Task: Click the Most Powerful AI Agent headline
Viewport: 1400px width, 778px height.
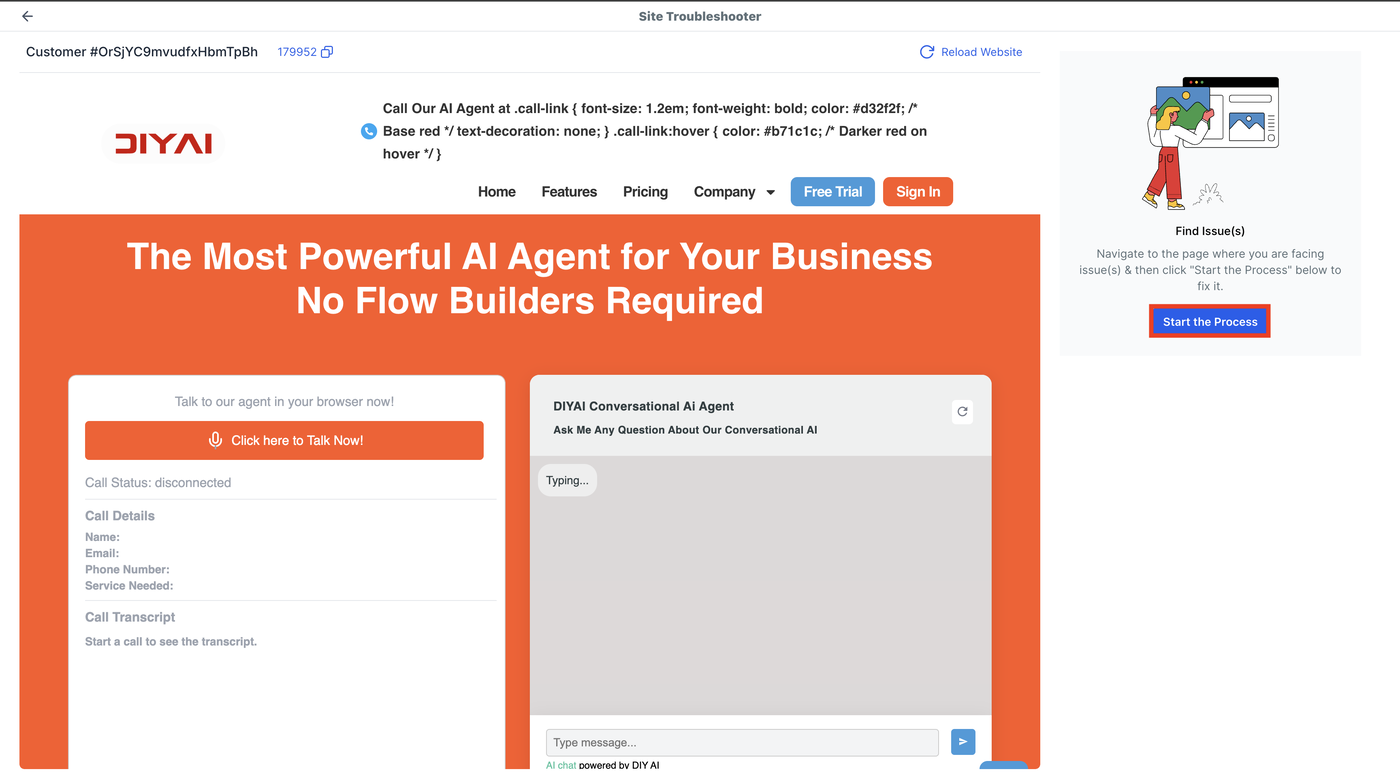Action: click(530, 279)
